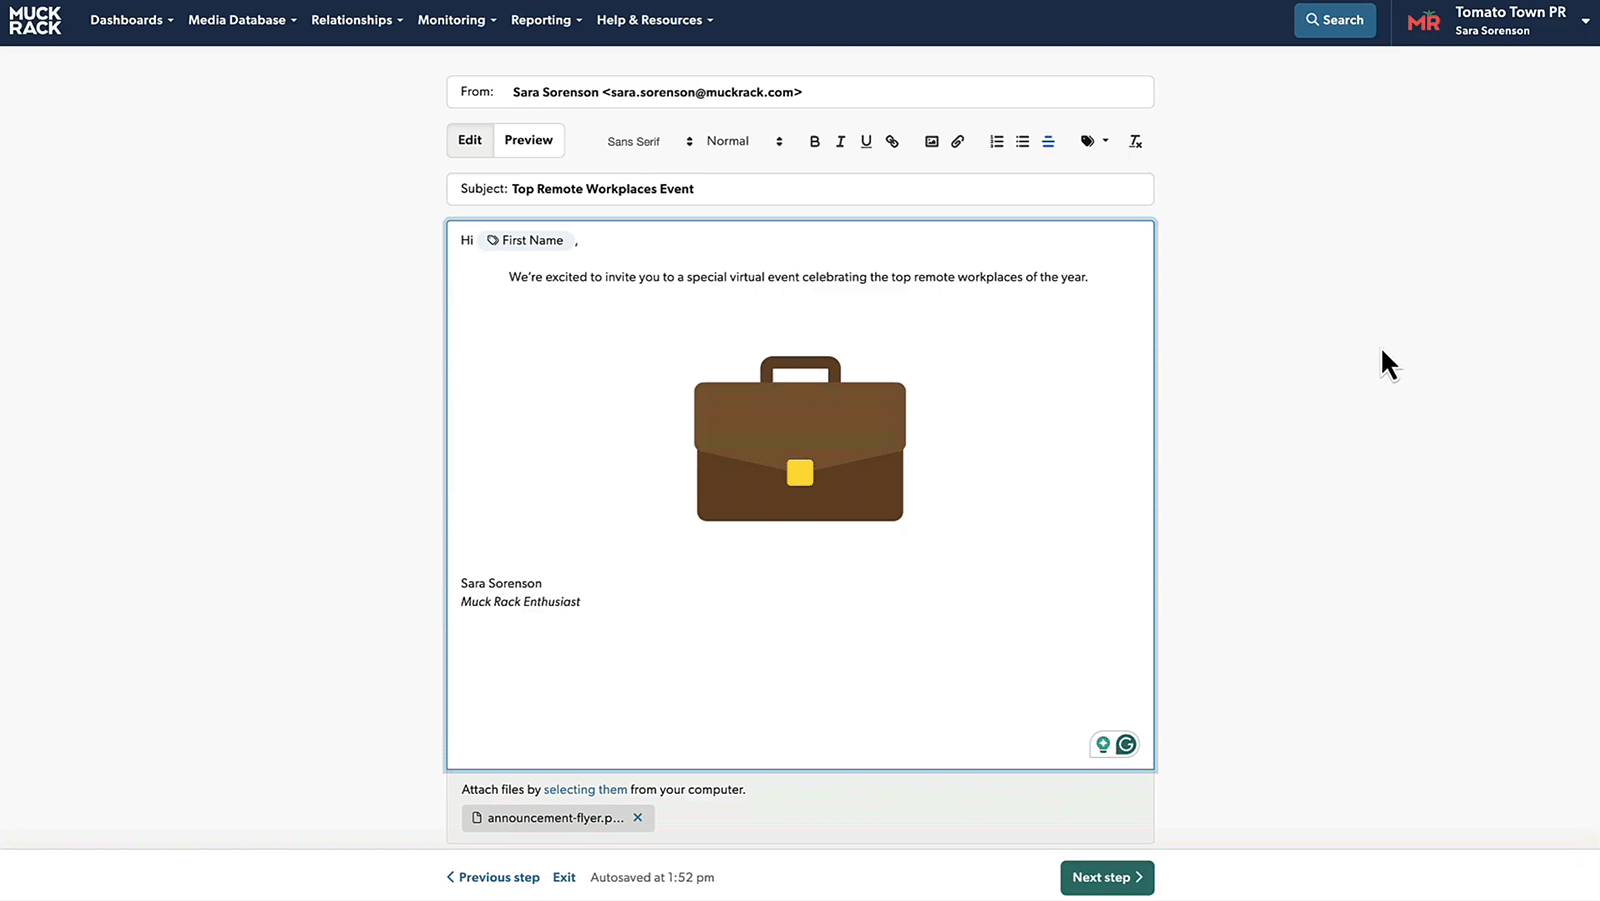Viewport: 1600px width, 901px height.
Task: Open the Sans Serif font dropdown
Action: [633, 141]
